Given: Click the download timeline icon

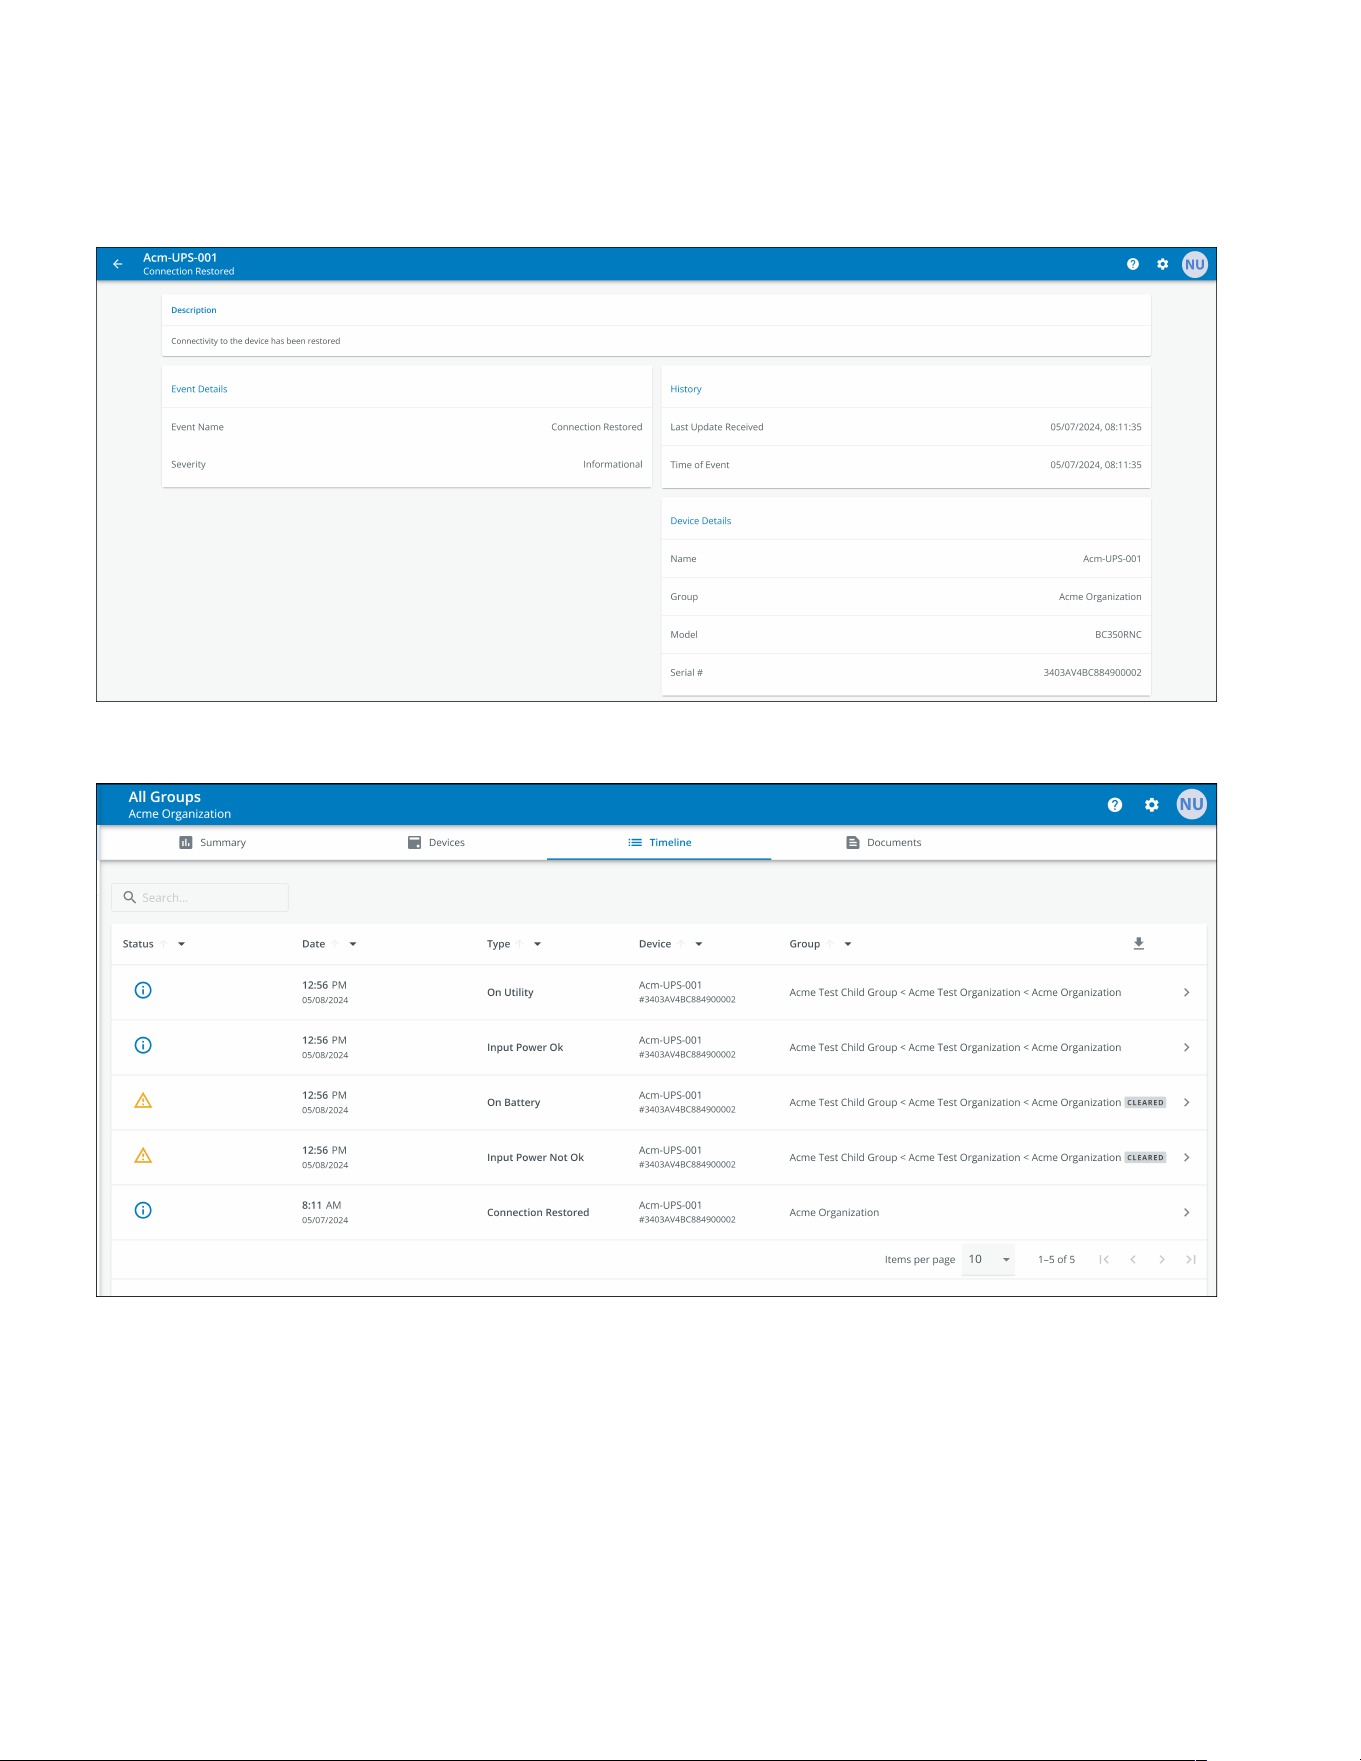Looking at the screenshot, I should pyautogui.click(x=1139, y=943).
